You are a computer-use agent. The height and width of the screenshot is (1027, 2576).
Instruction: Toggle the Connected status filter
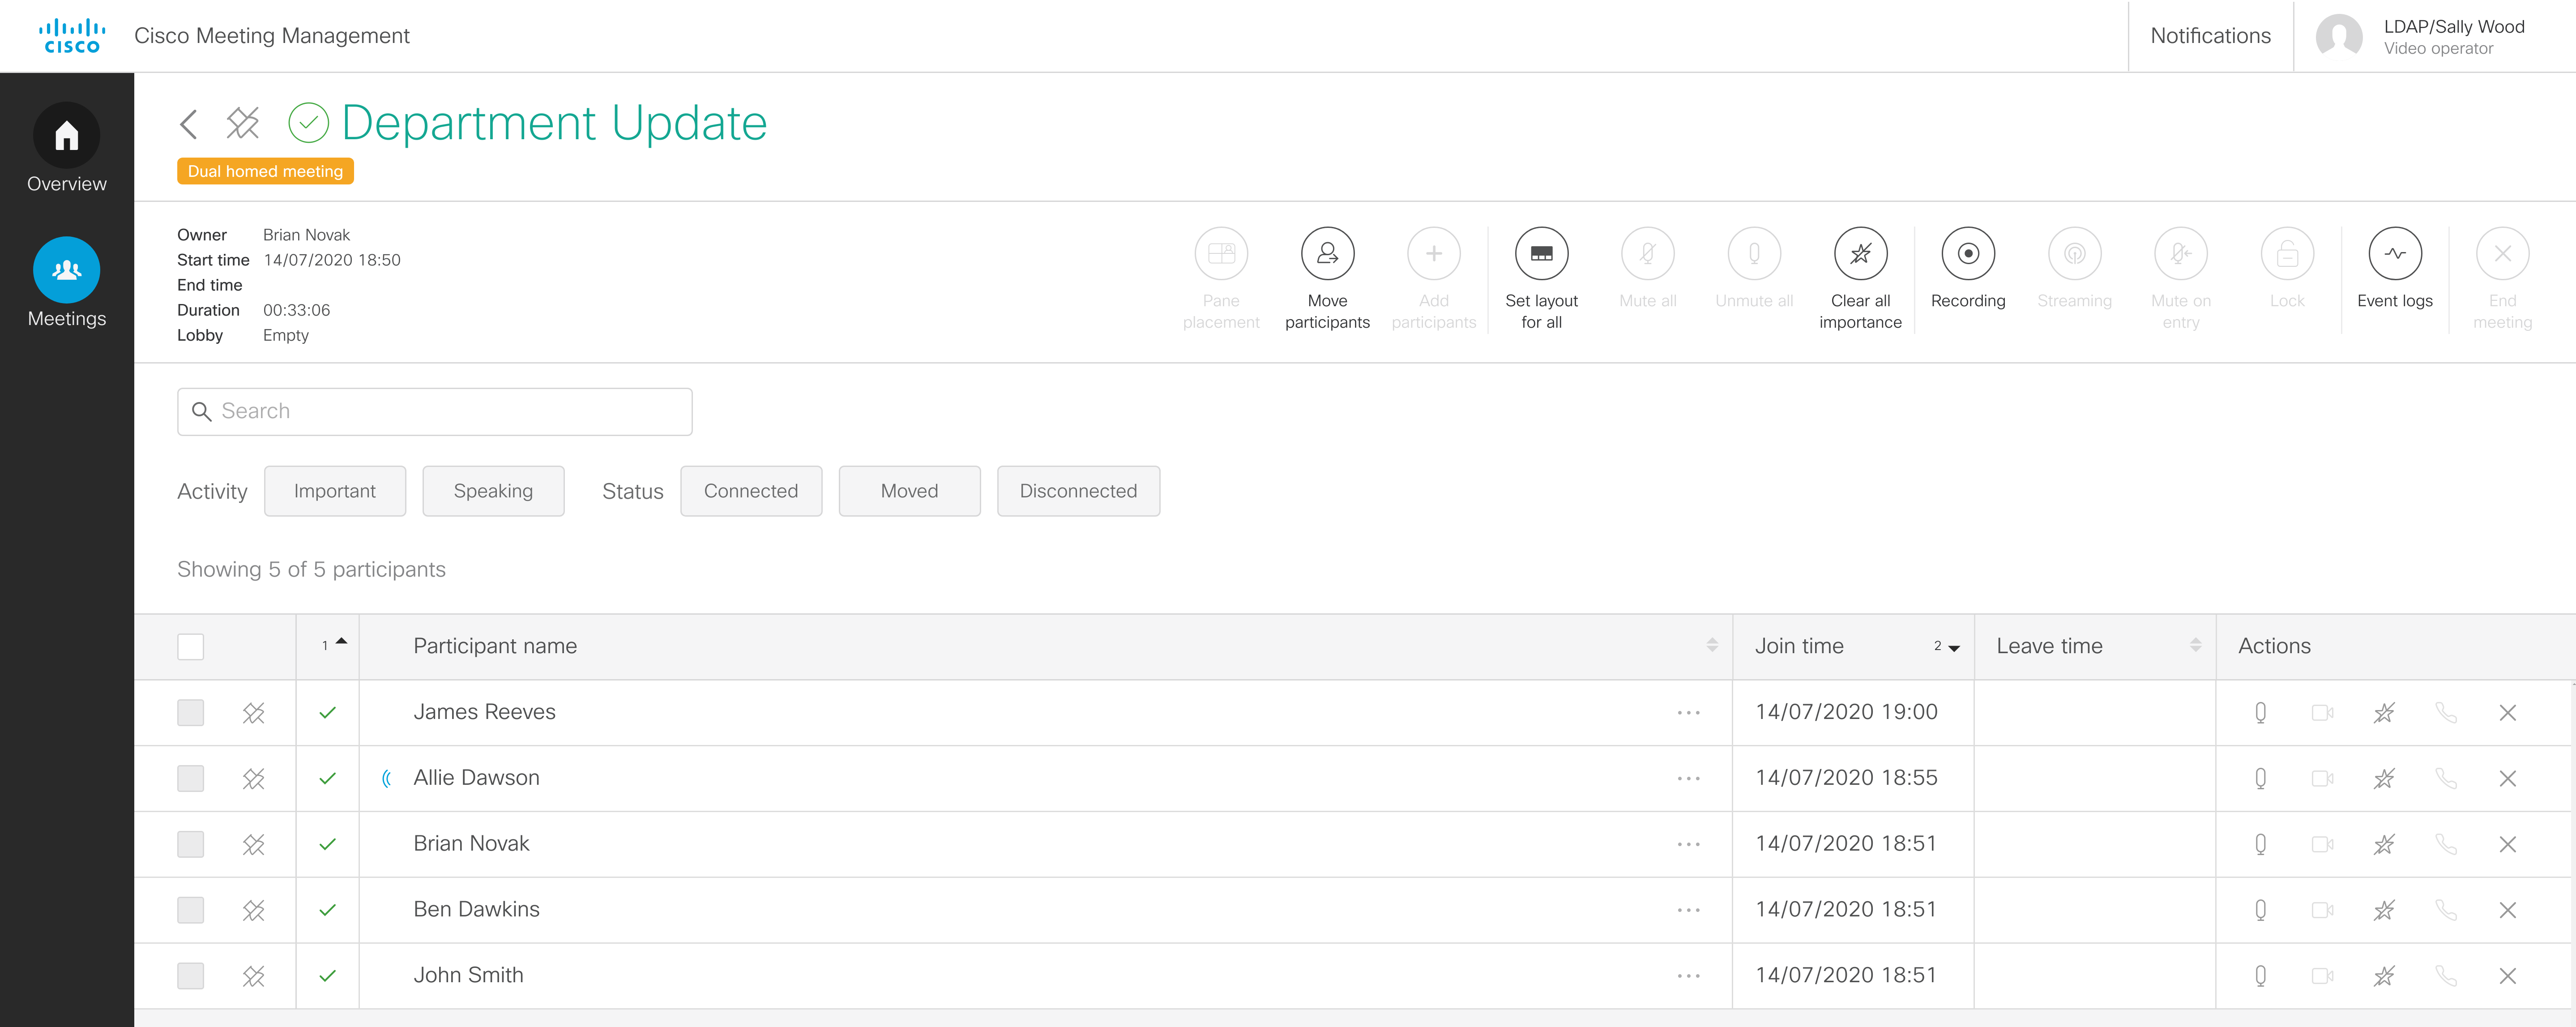(x=751, y=491)
